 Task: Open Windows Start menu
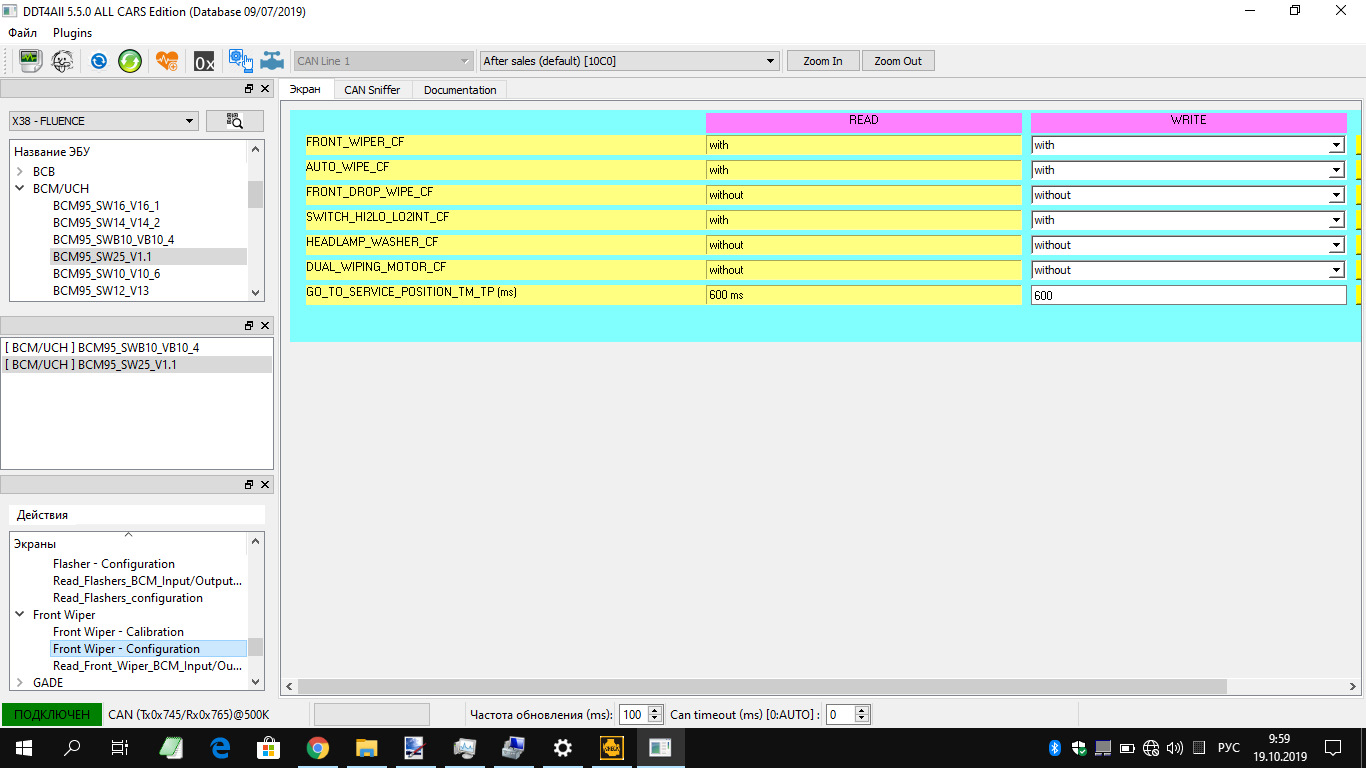click(24, 748)
